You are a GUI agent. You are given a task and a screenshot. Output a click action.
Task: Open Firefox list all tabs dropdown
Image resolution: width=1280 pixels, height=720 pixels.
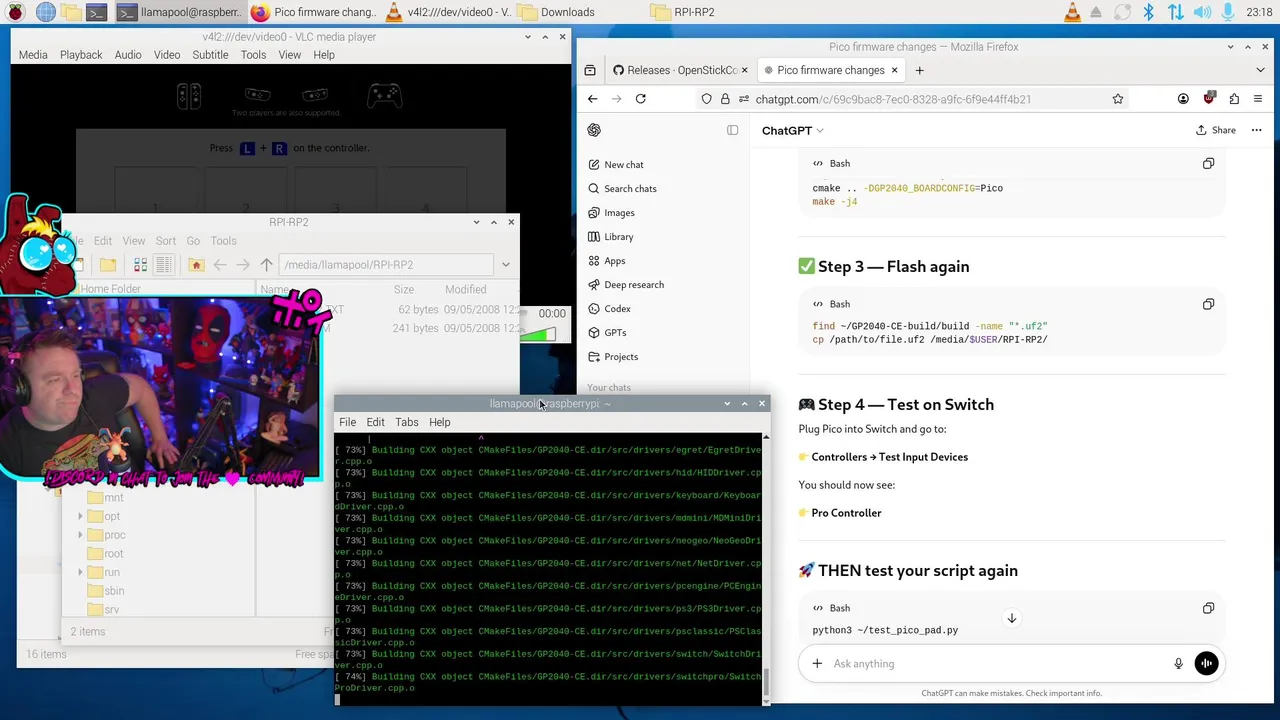[1260, 70]
